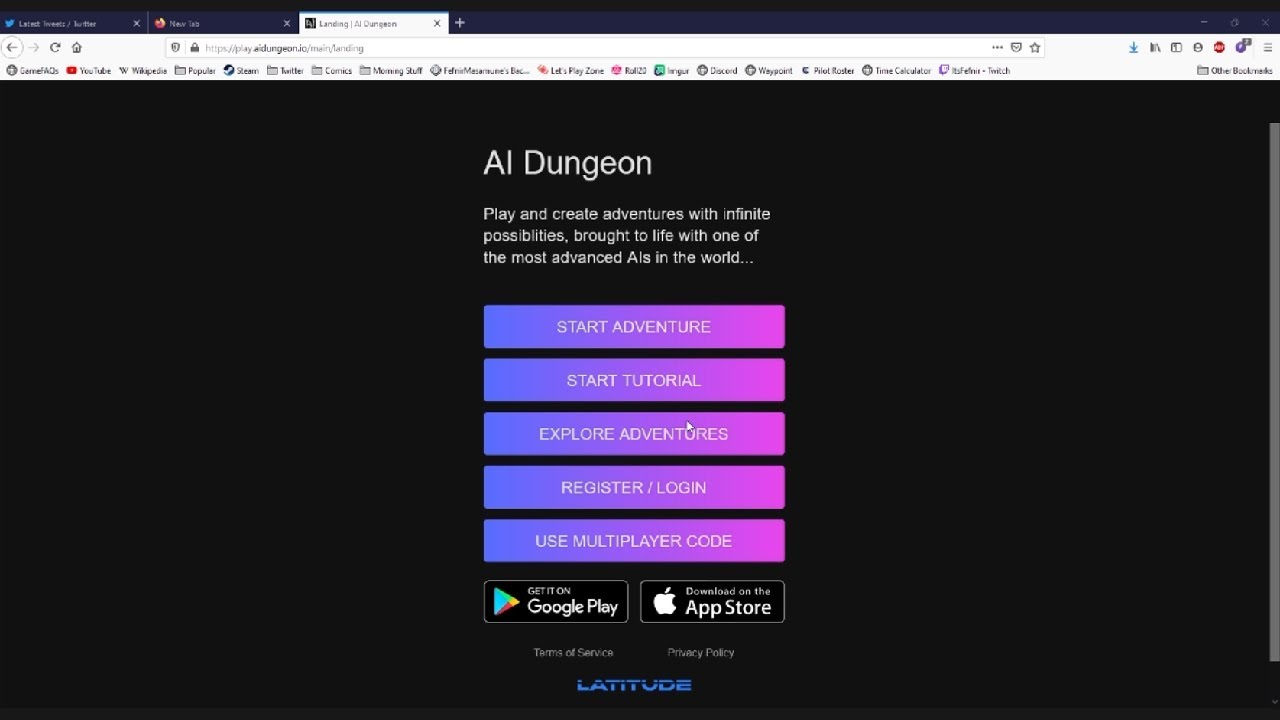Open the GameFAQs bookmark
Screen dimensions: 1280x720
pos(32,71)
